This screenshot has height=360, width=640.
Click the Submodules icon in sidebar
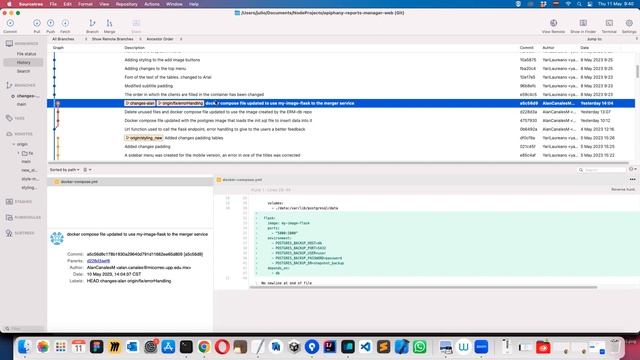point(9,218)
